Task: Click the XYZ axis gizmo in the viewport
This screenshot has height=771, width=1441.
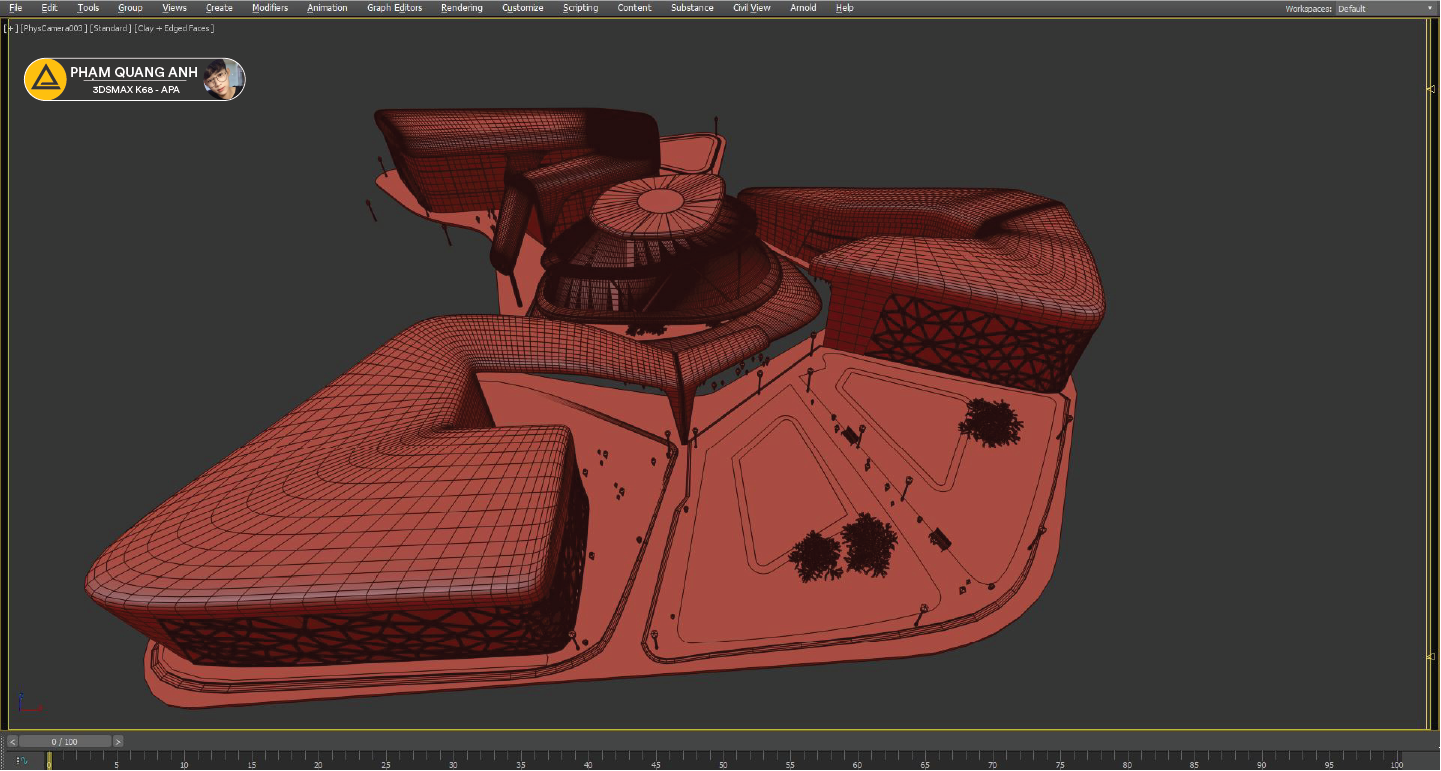Action: (26, 704)
